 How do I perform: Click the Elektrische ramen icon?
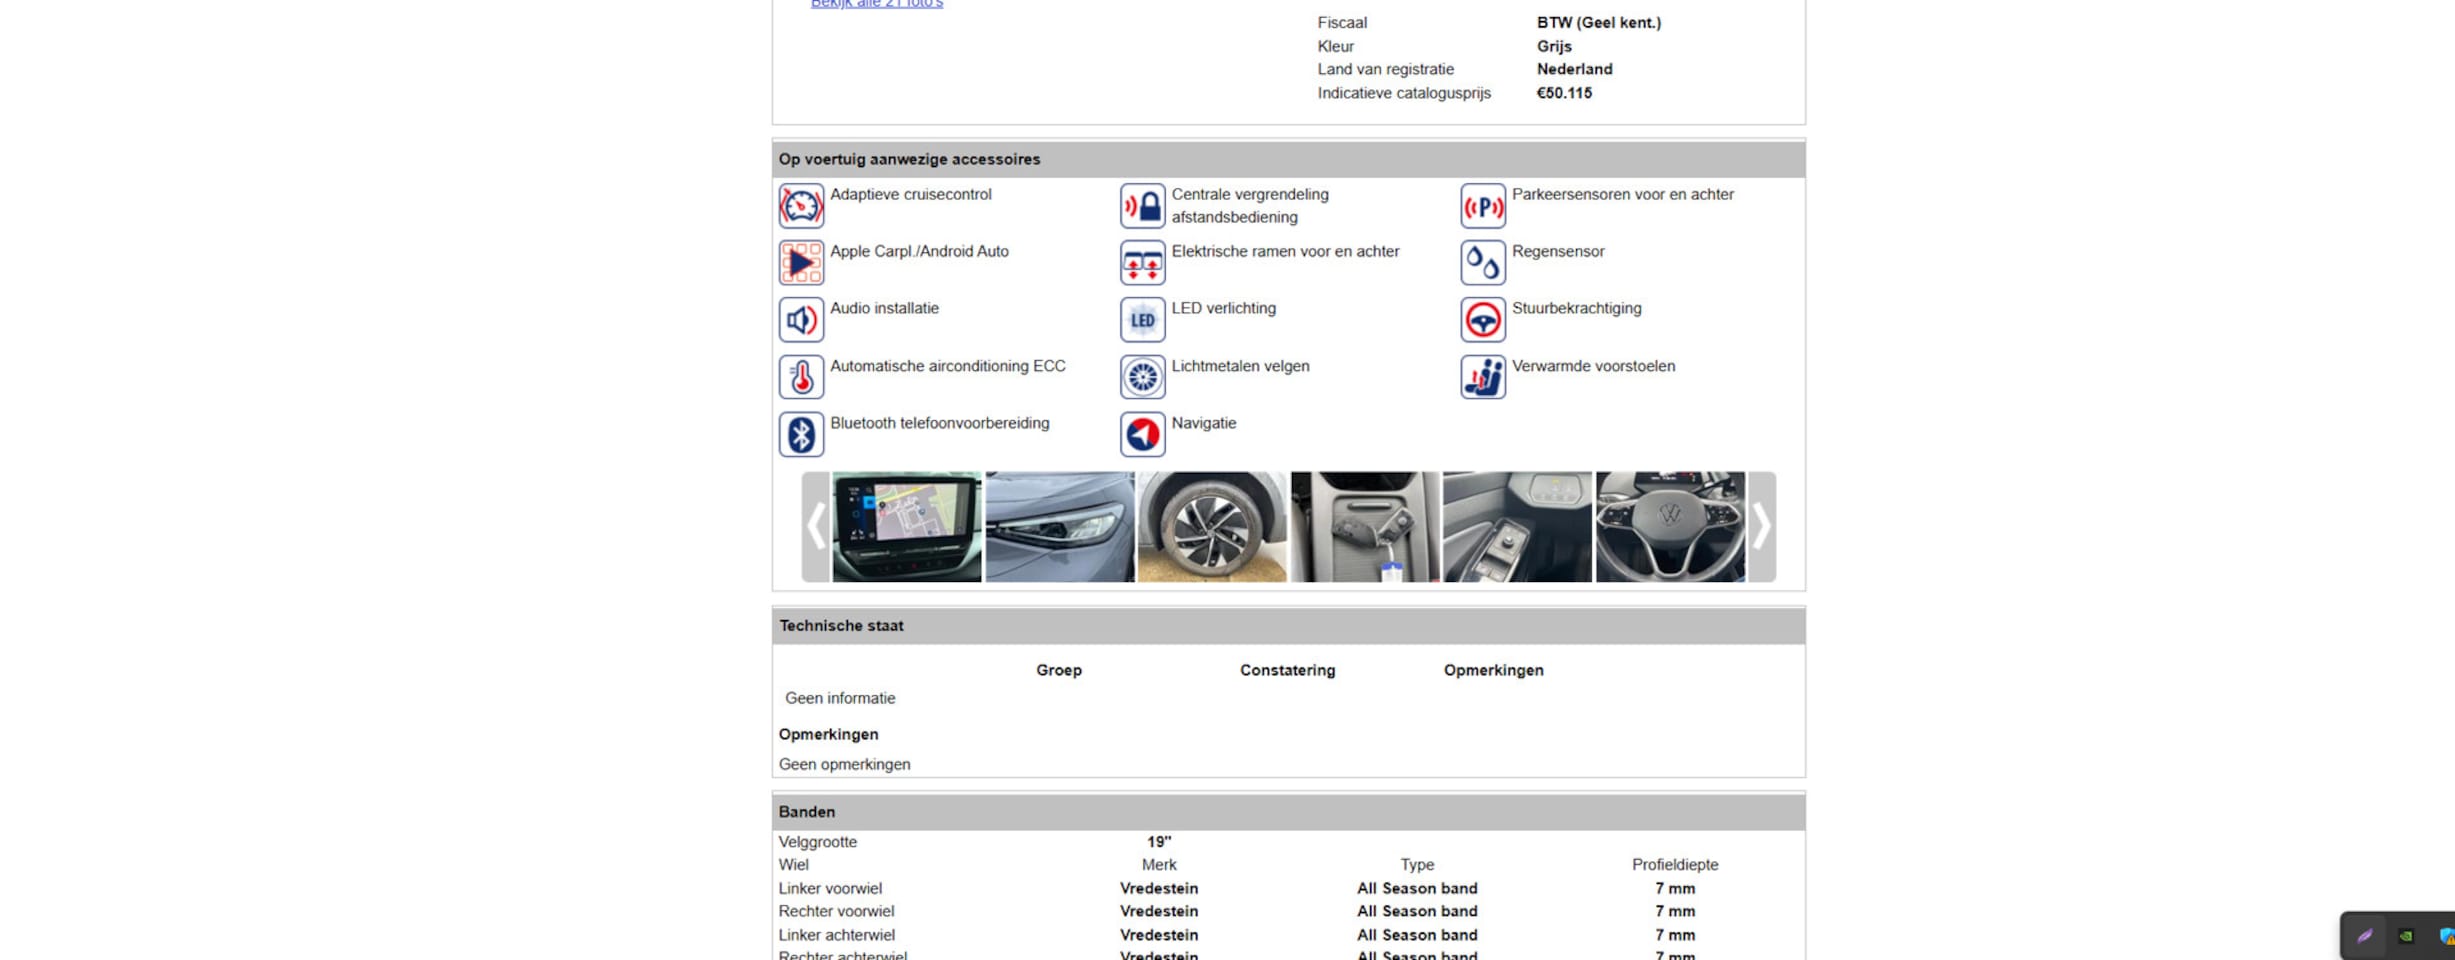click(1142, 263)
